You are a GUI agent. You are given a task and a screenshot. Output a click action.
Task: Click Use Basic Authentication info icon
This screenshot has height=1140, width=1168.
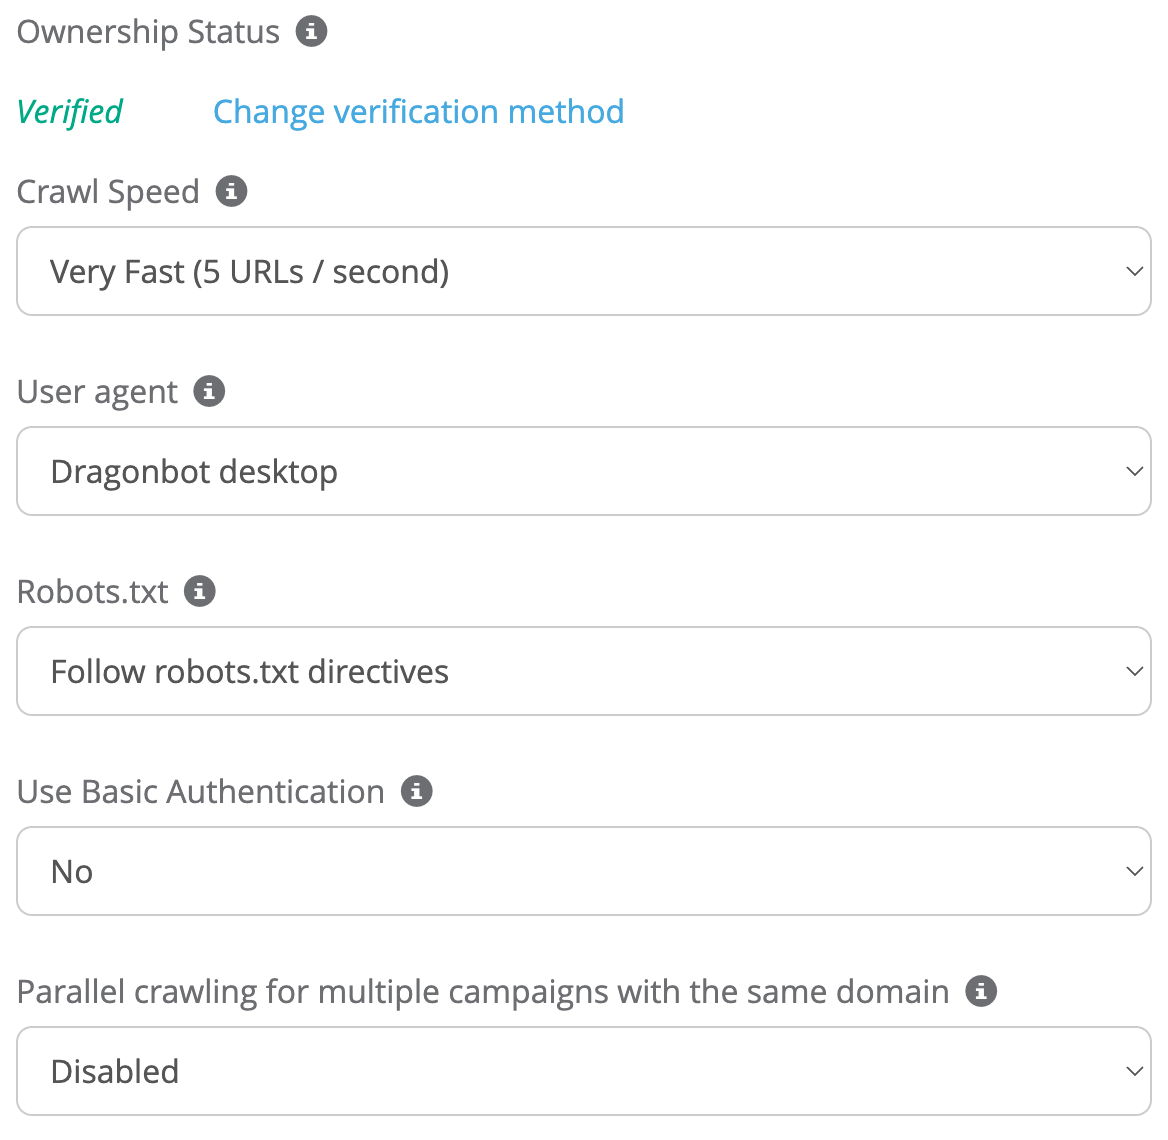(416, 791)
